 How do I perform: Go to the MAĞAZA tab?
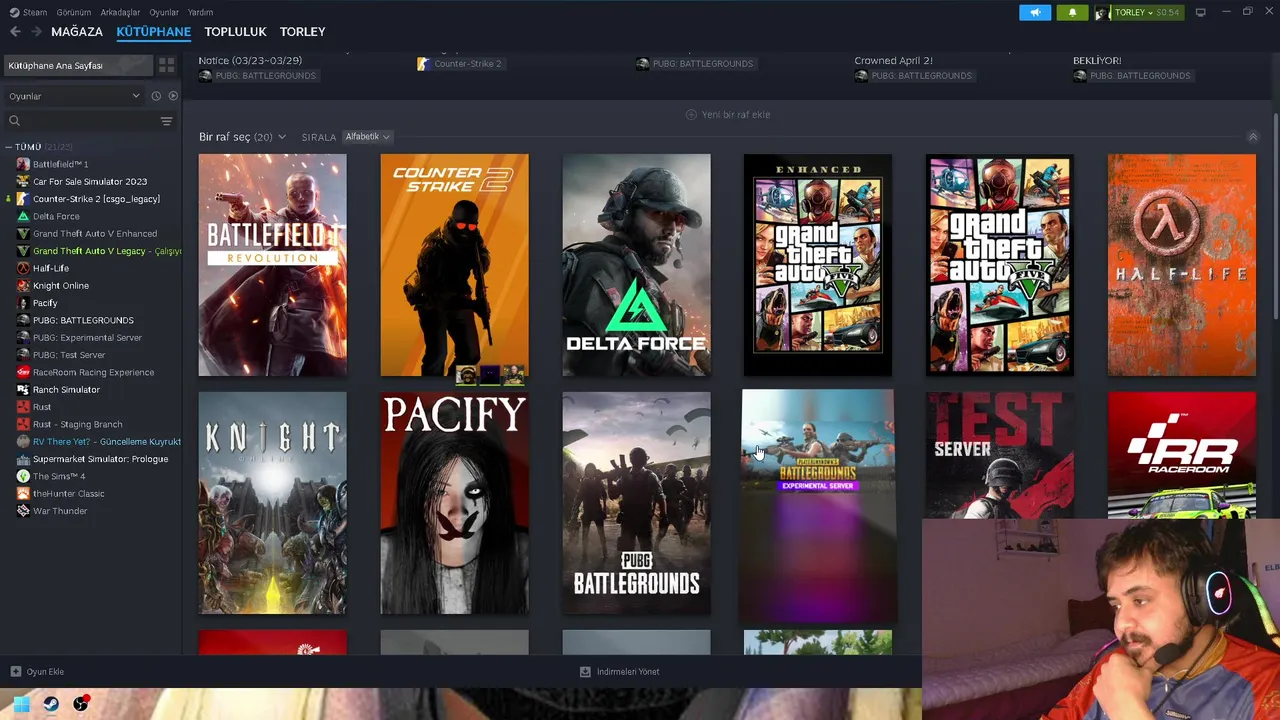[x=77, y=32]
